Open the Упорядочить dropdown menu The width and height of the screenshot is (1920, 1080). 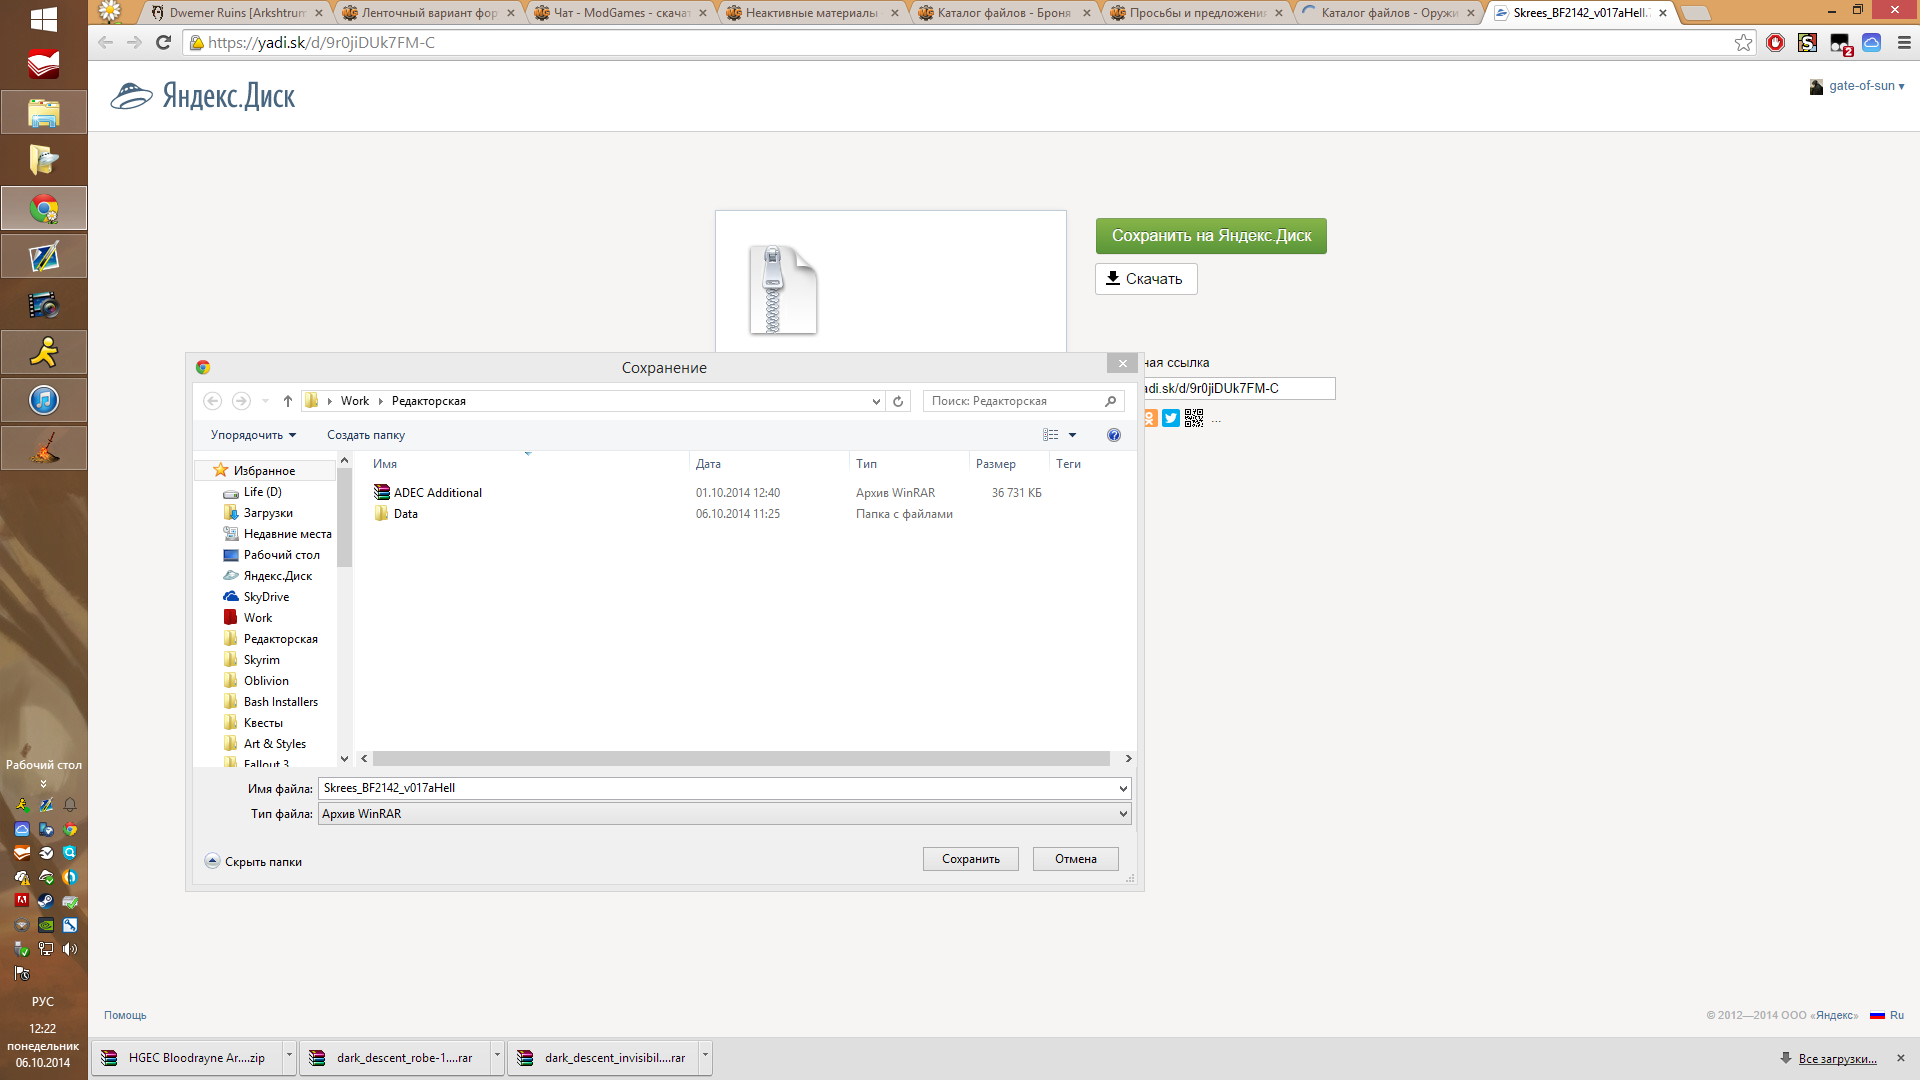tap(253, 435)
